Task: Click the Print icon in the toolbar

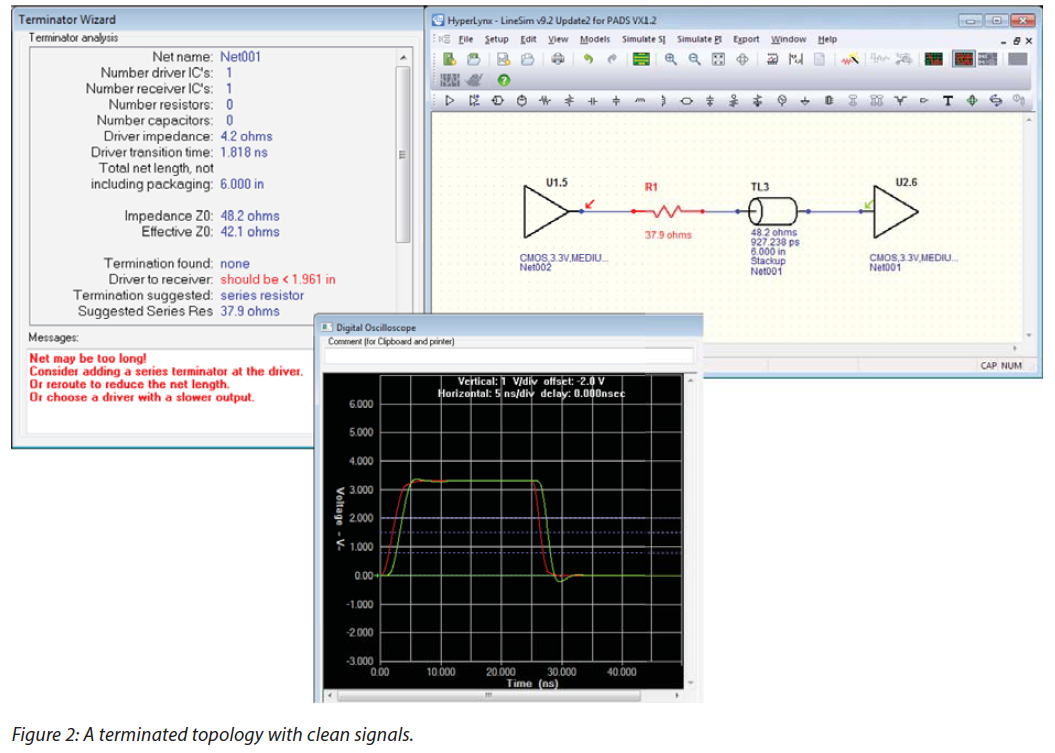Action: pyautogui.click(x=557, y=60)
